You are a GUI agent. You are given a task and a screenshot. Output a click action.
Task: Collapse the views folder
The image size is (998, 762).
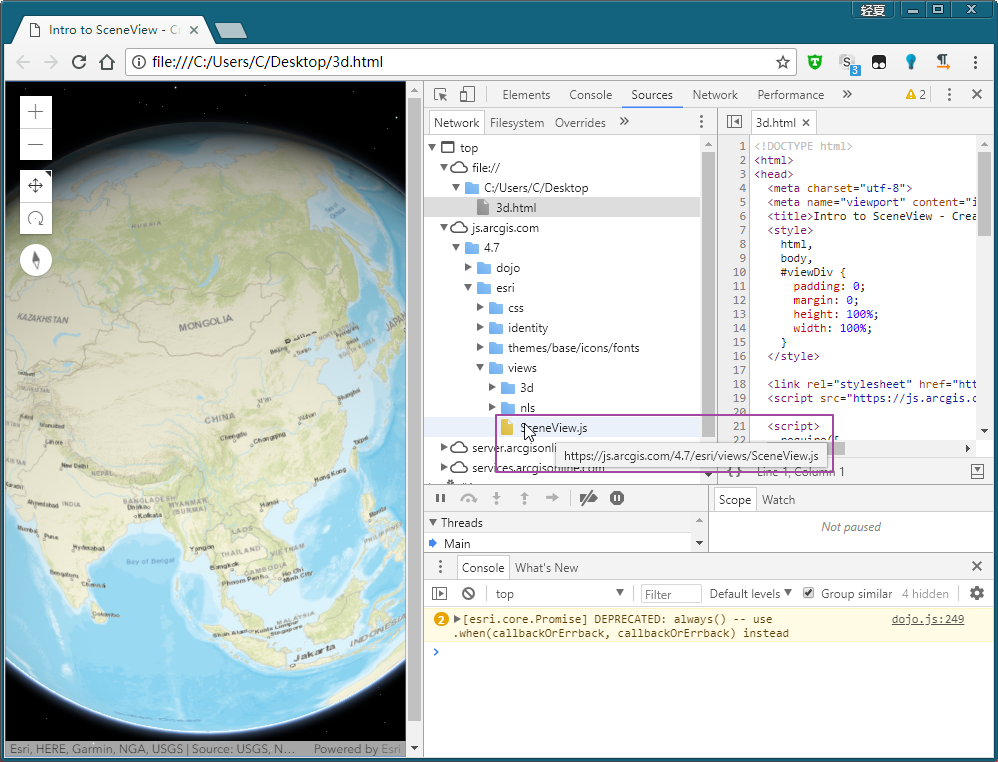480,367
